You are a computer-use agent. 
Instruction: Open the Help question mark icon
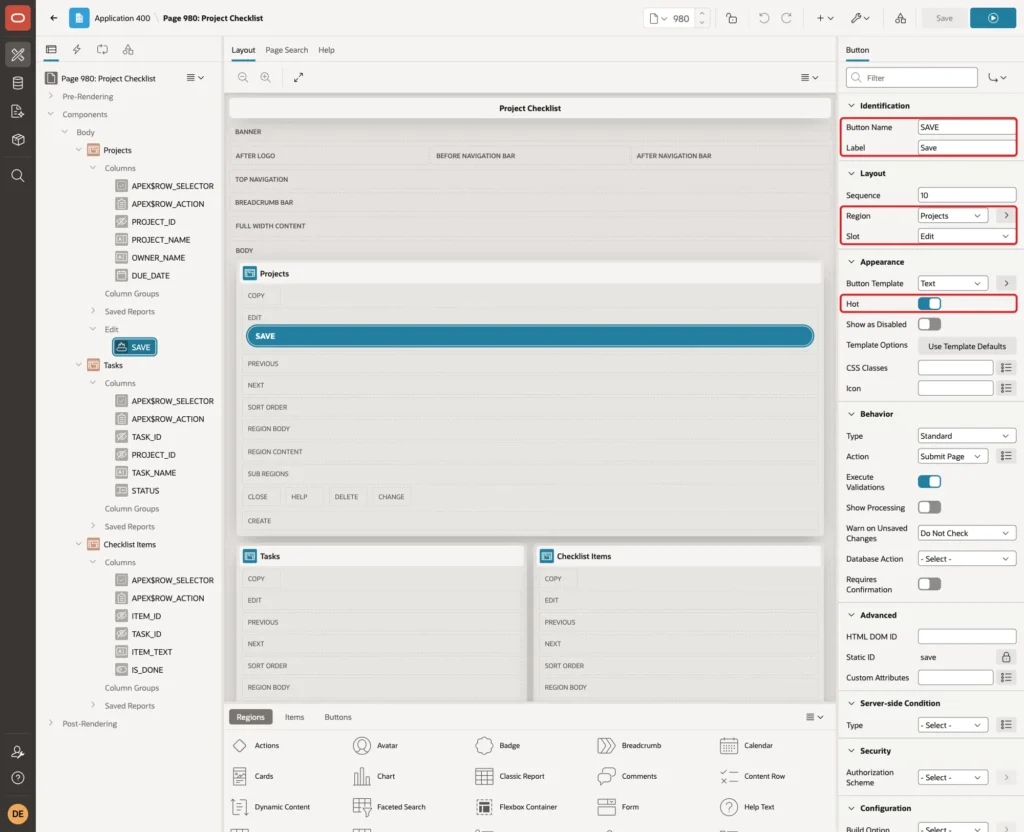pos(18,778)
